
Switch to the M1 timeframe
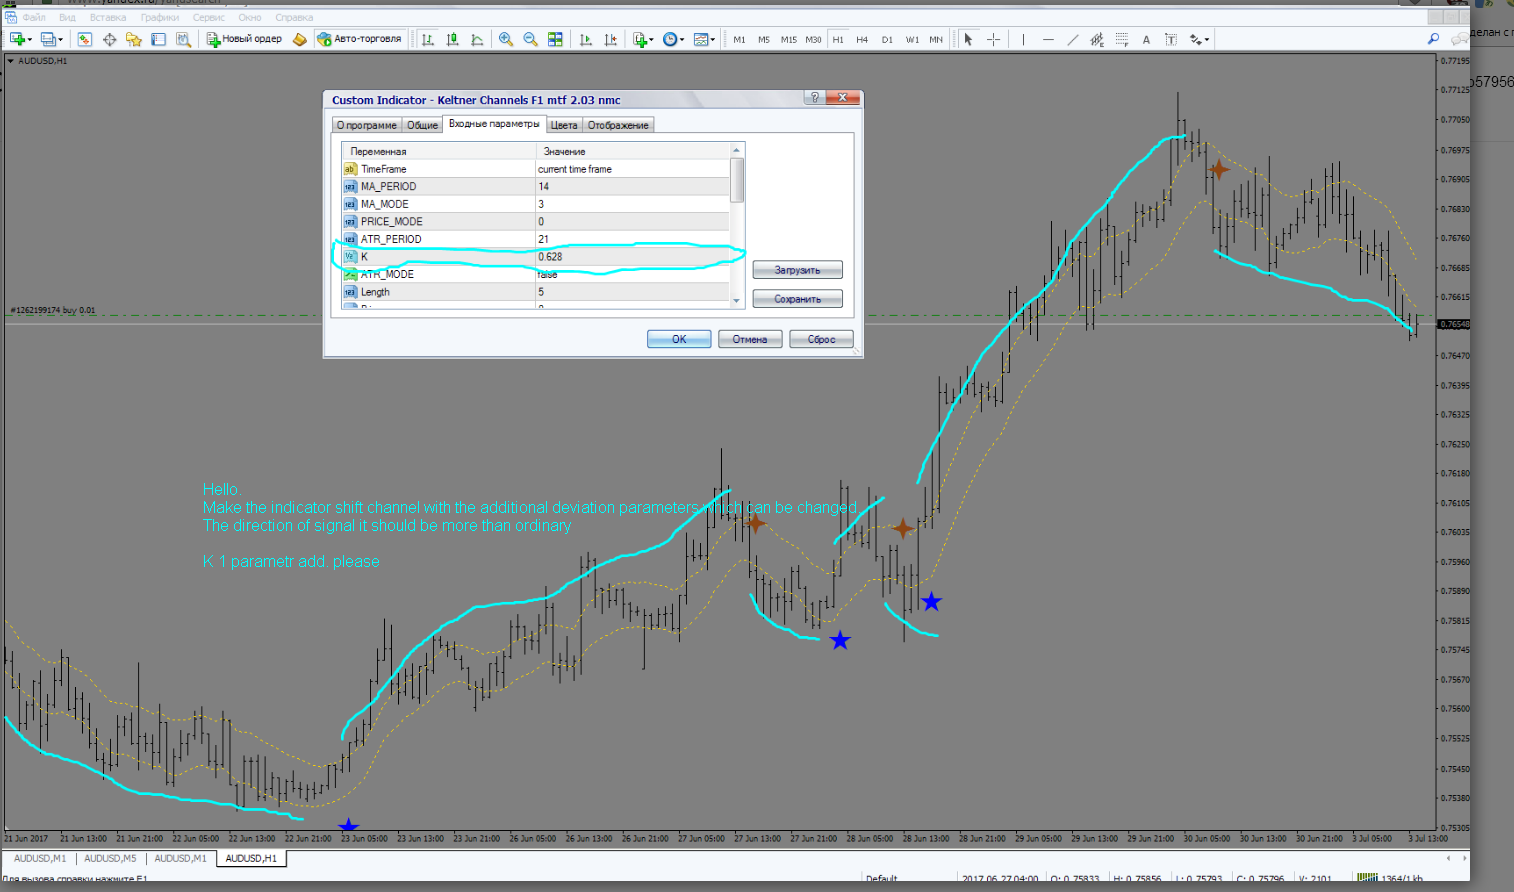click(739, 39)
